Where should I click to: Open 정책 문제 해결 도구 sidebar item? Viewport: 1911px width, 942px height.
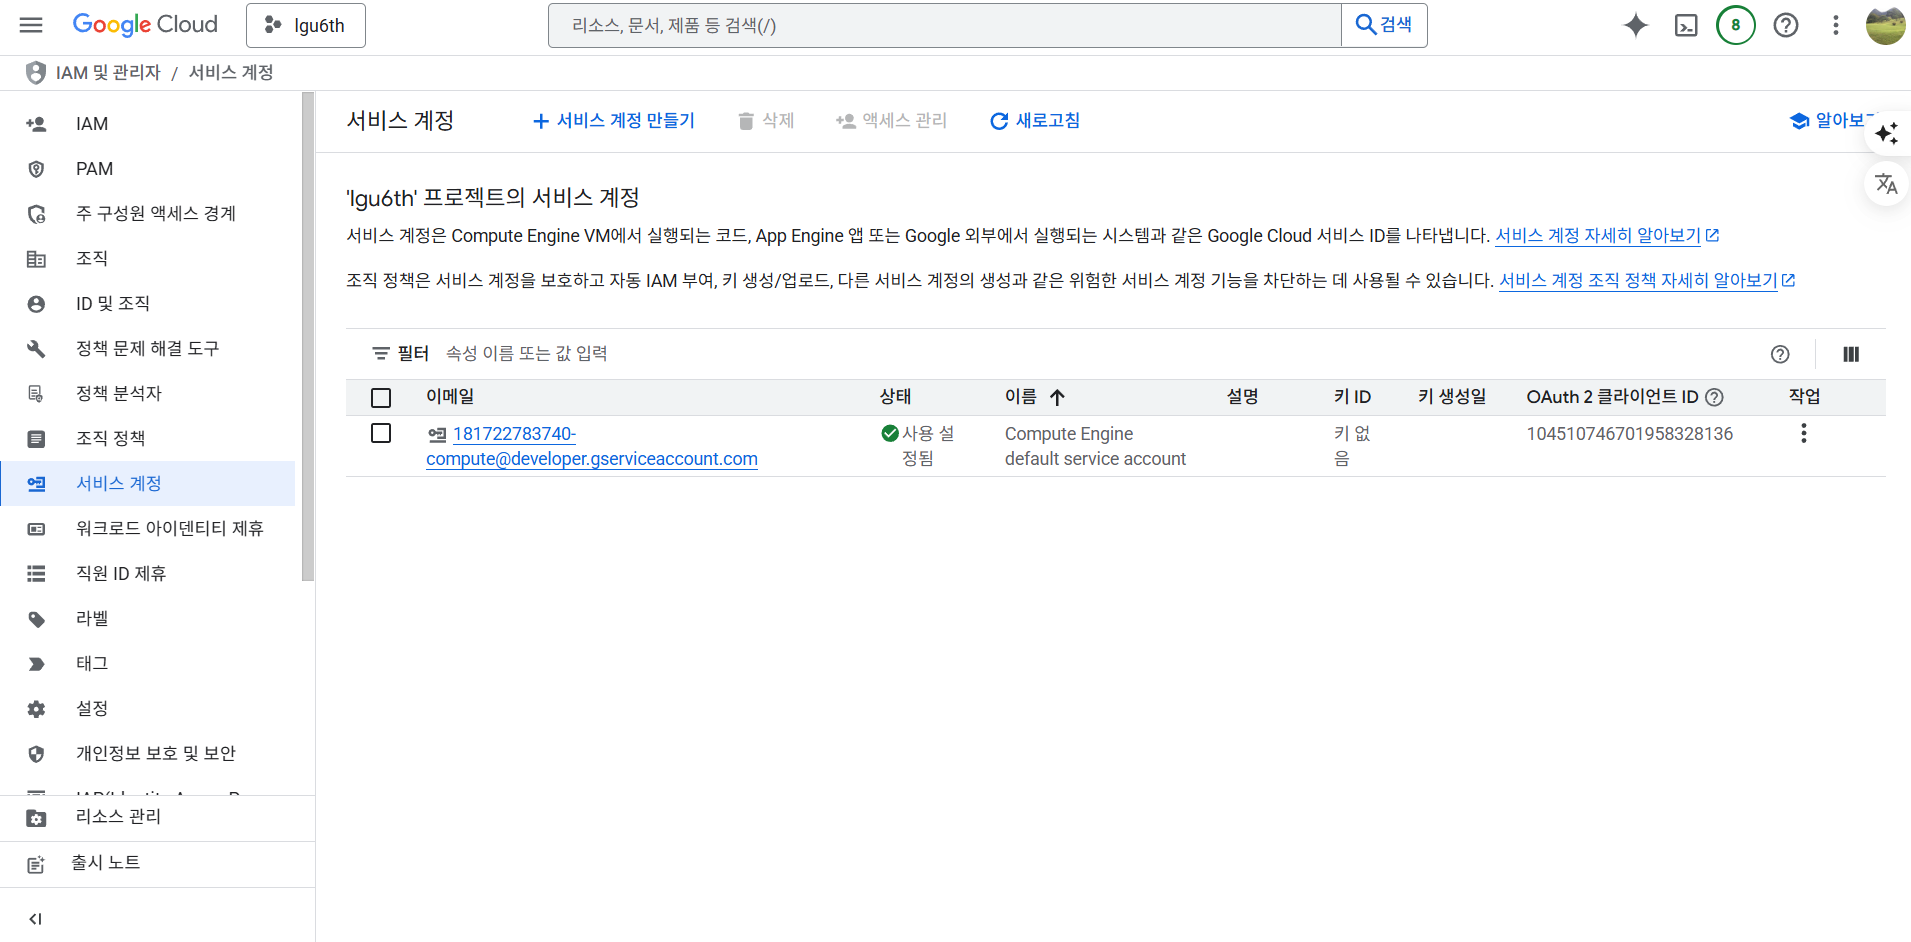click(x=148, y=349)
